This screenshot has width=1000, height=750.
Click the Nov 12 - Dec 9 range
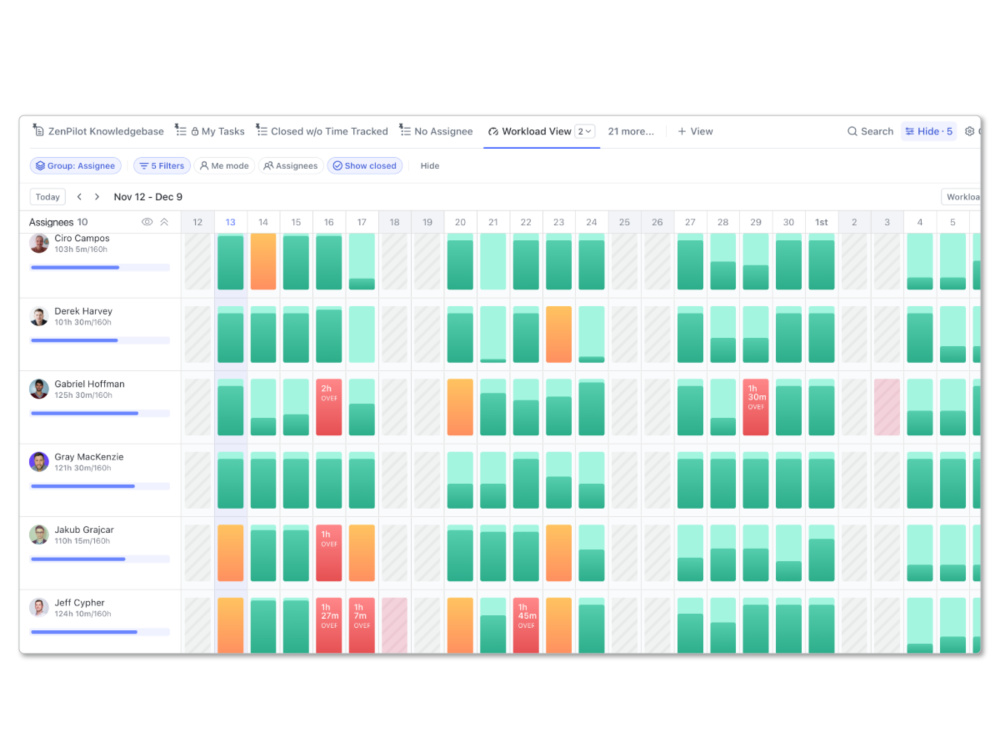tap(148, 197)
